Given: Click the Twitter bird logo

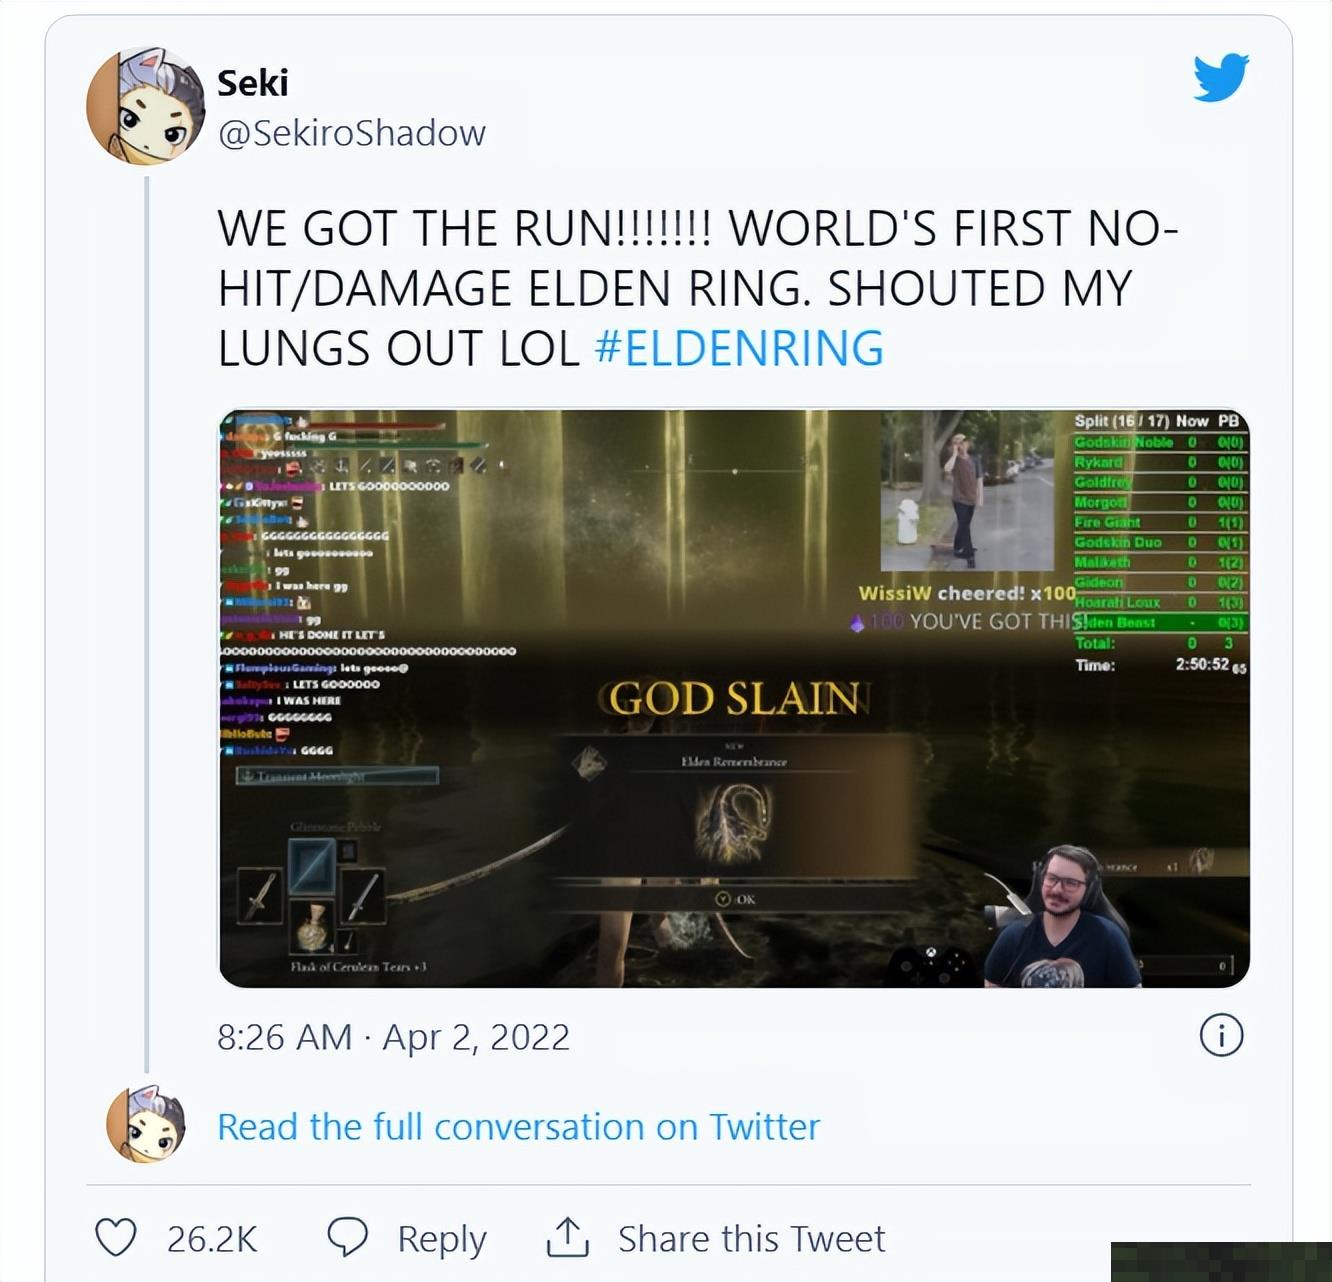Looking at the screenshot, I should coord(1221,78).
